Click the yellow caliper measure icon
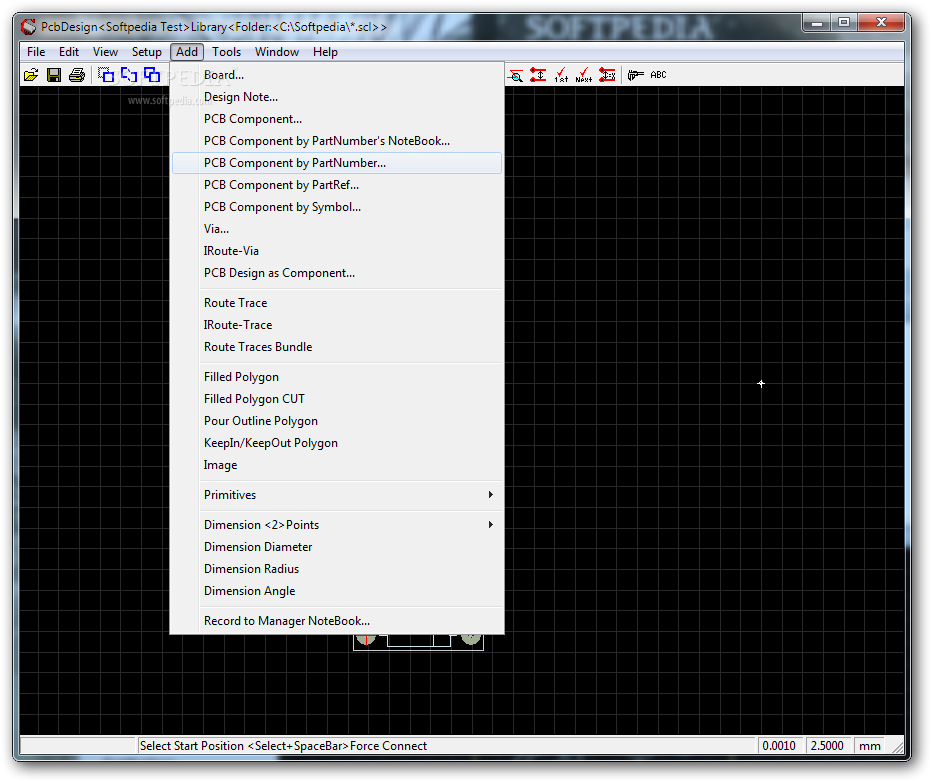Image resolution: width=932 pixels, height=782 pixels. 635,75
